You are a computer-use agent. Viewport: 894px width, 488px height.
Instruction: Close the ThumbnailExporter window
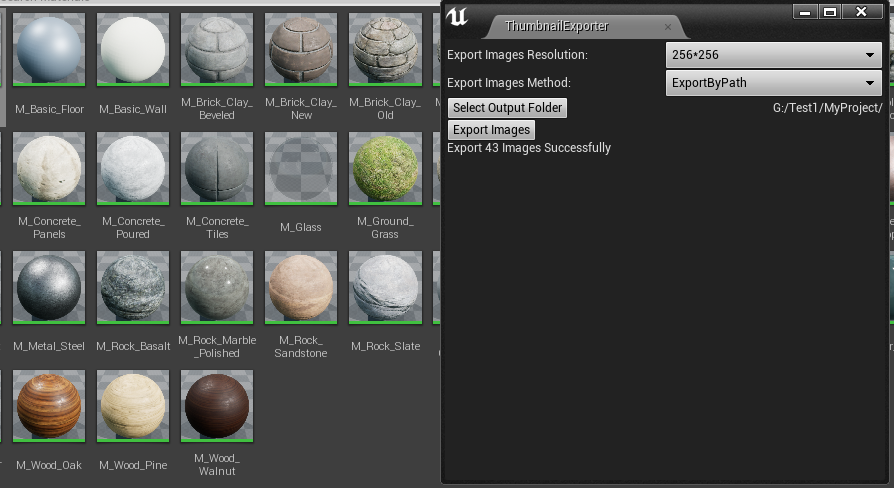pos(862,11)
